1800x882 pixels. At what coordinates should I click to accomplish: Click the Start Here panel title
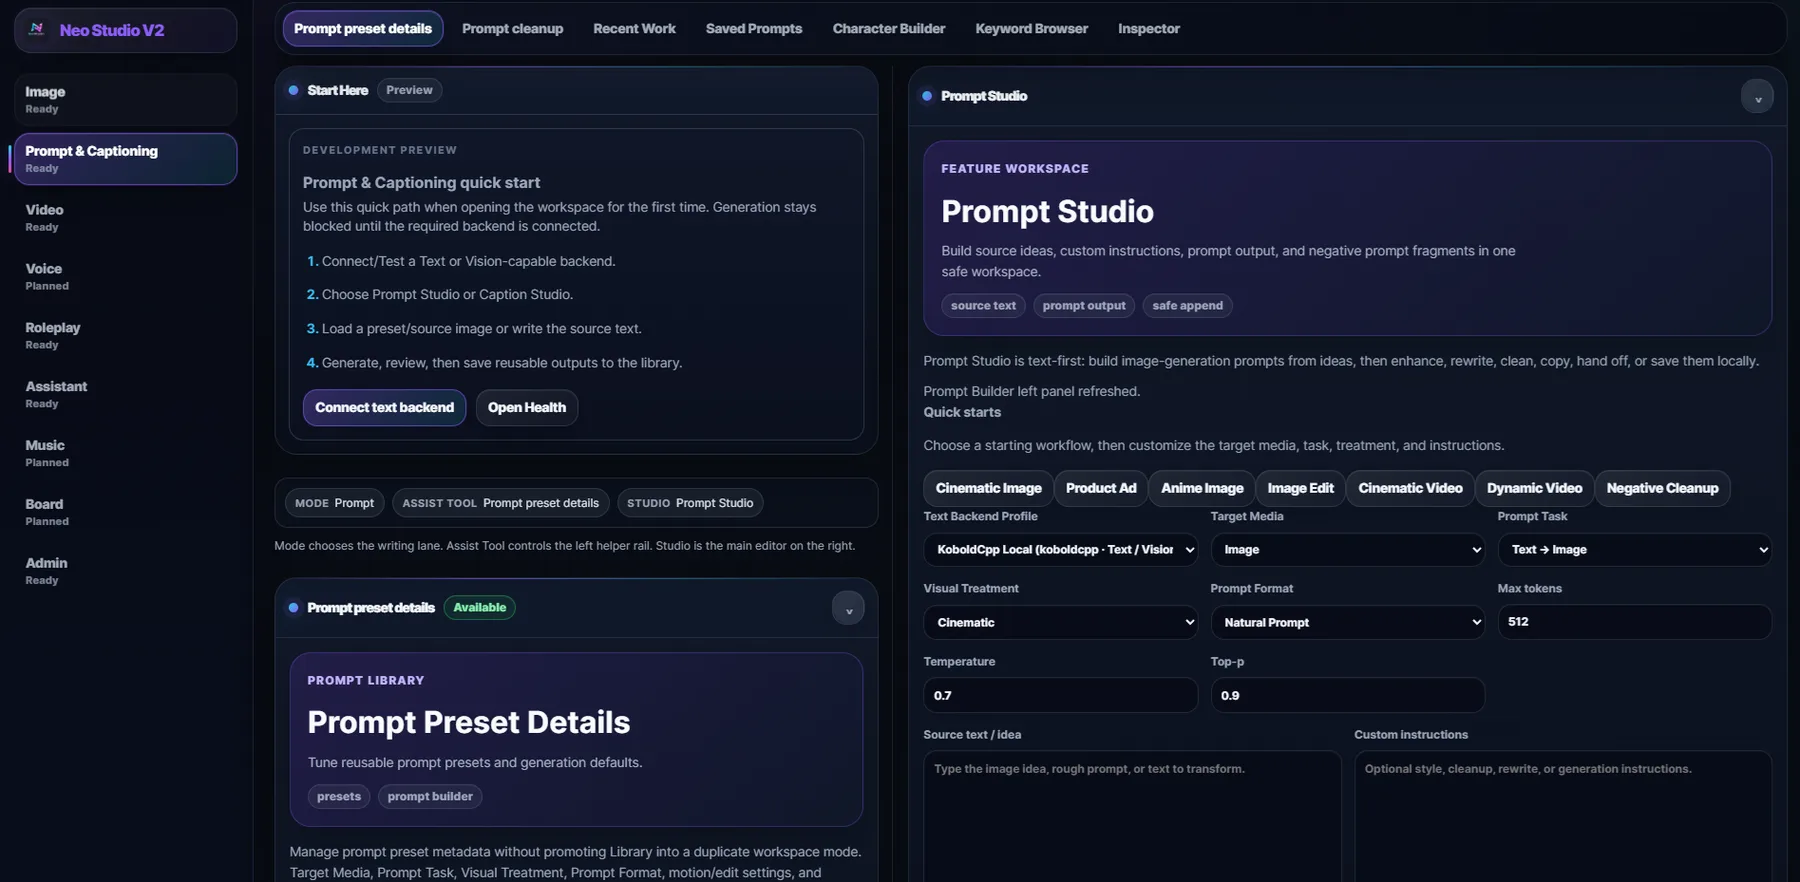coord(338,90)
